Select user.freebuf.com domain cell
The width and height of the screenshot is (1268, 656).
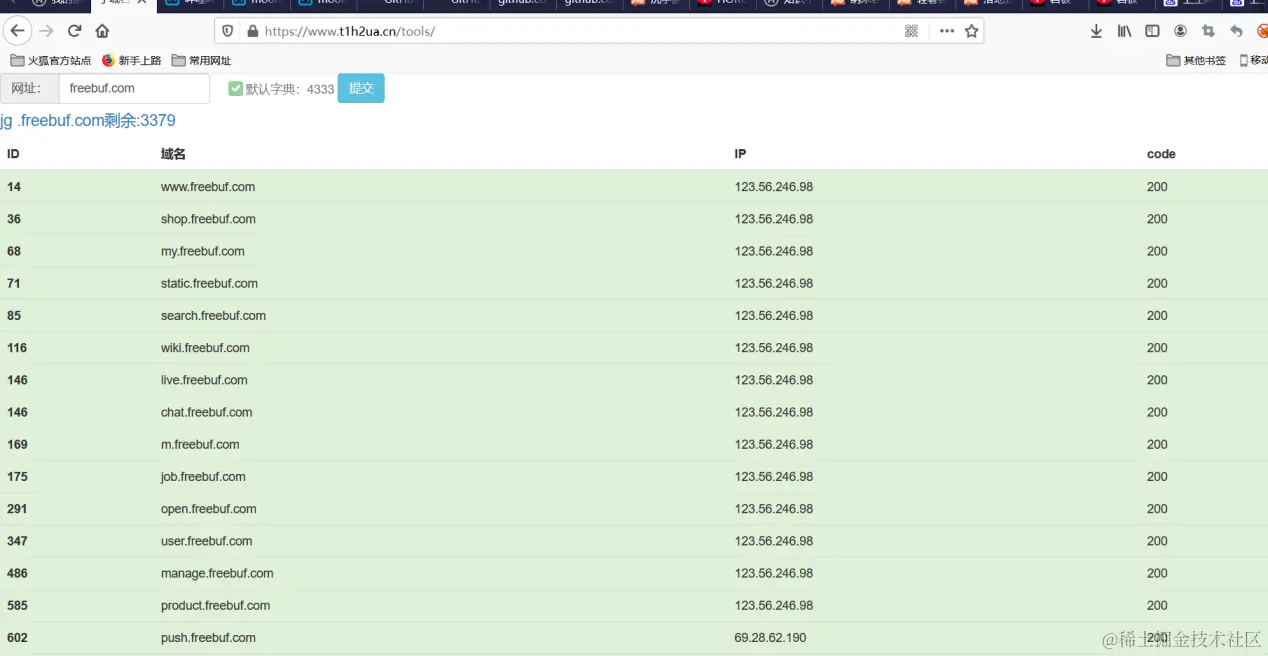(x=206, y=541)
